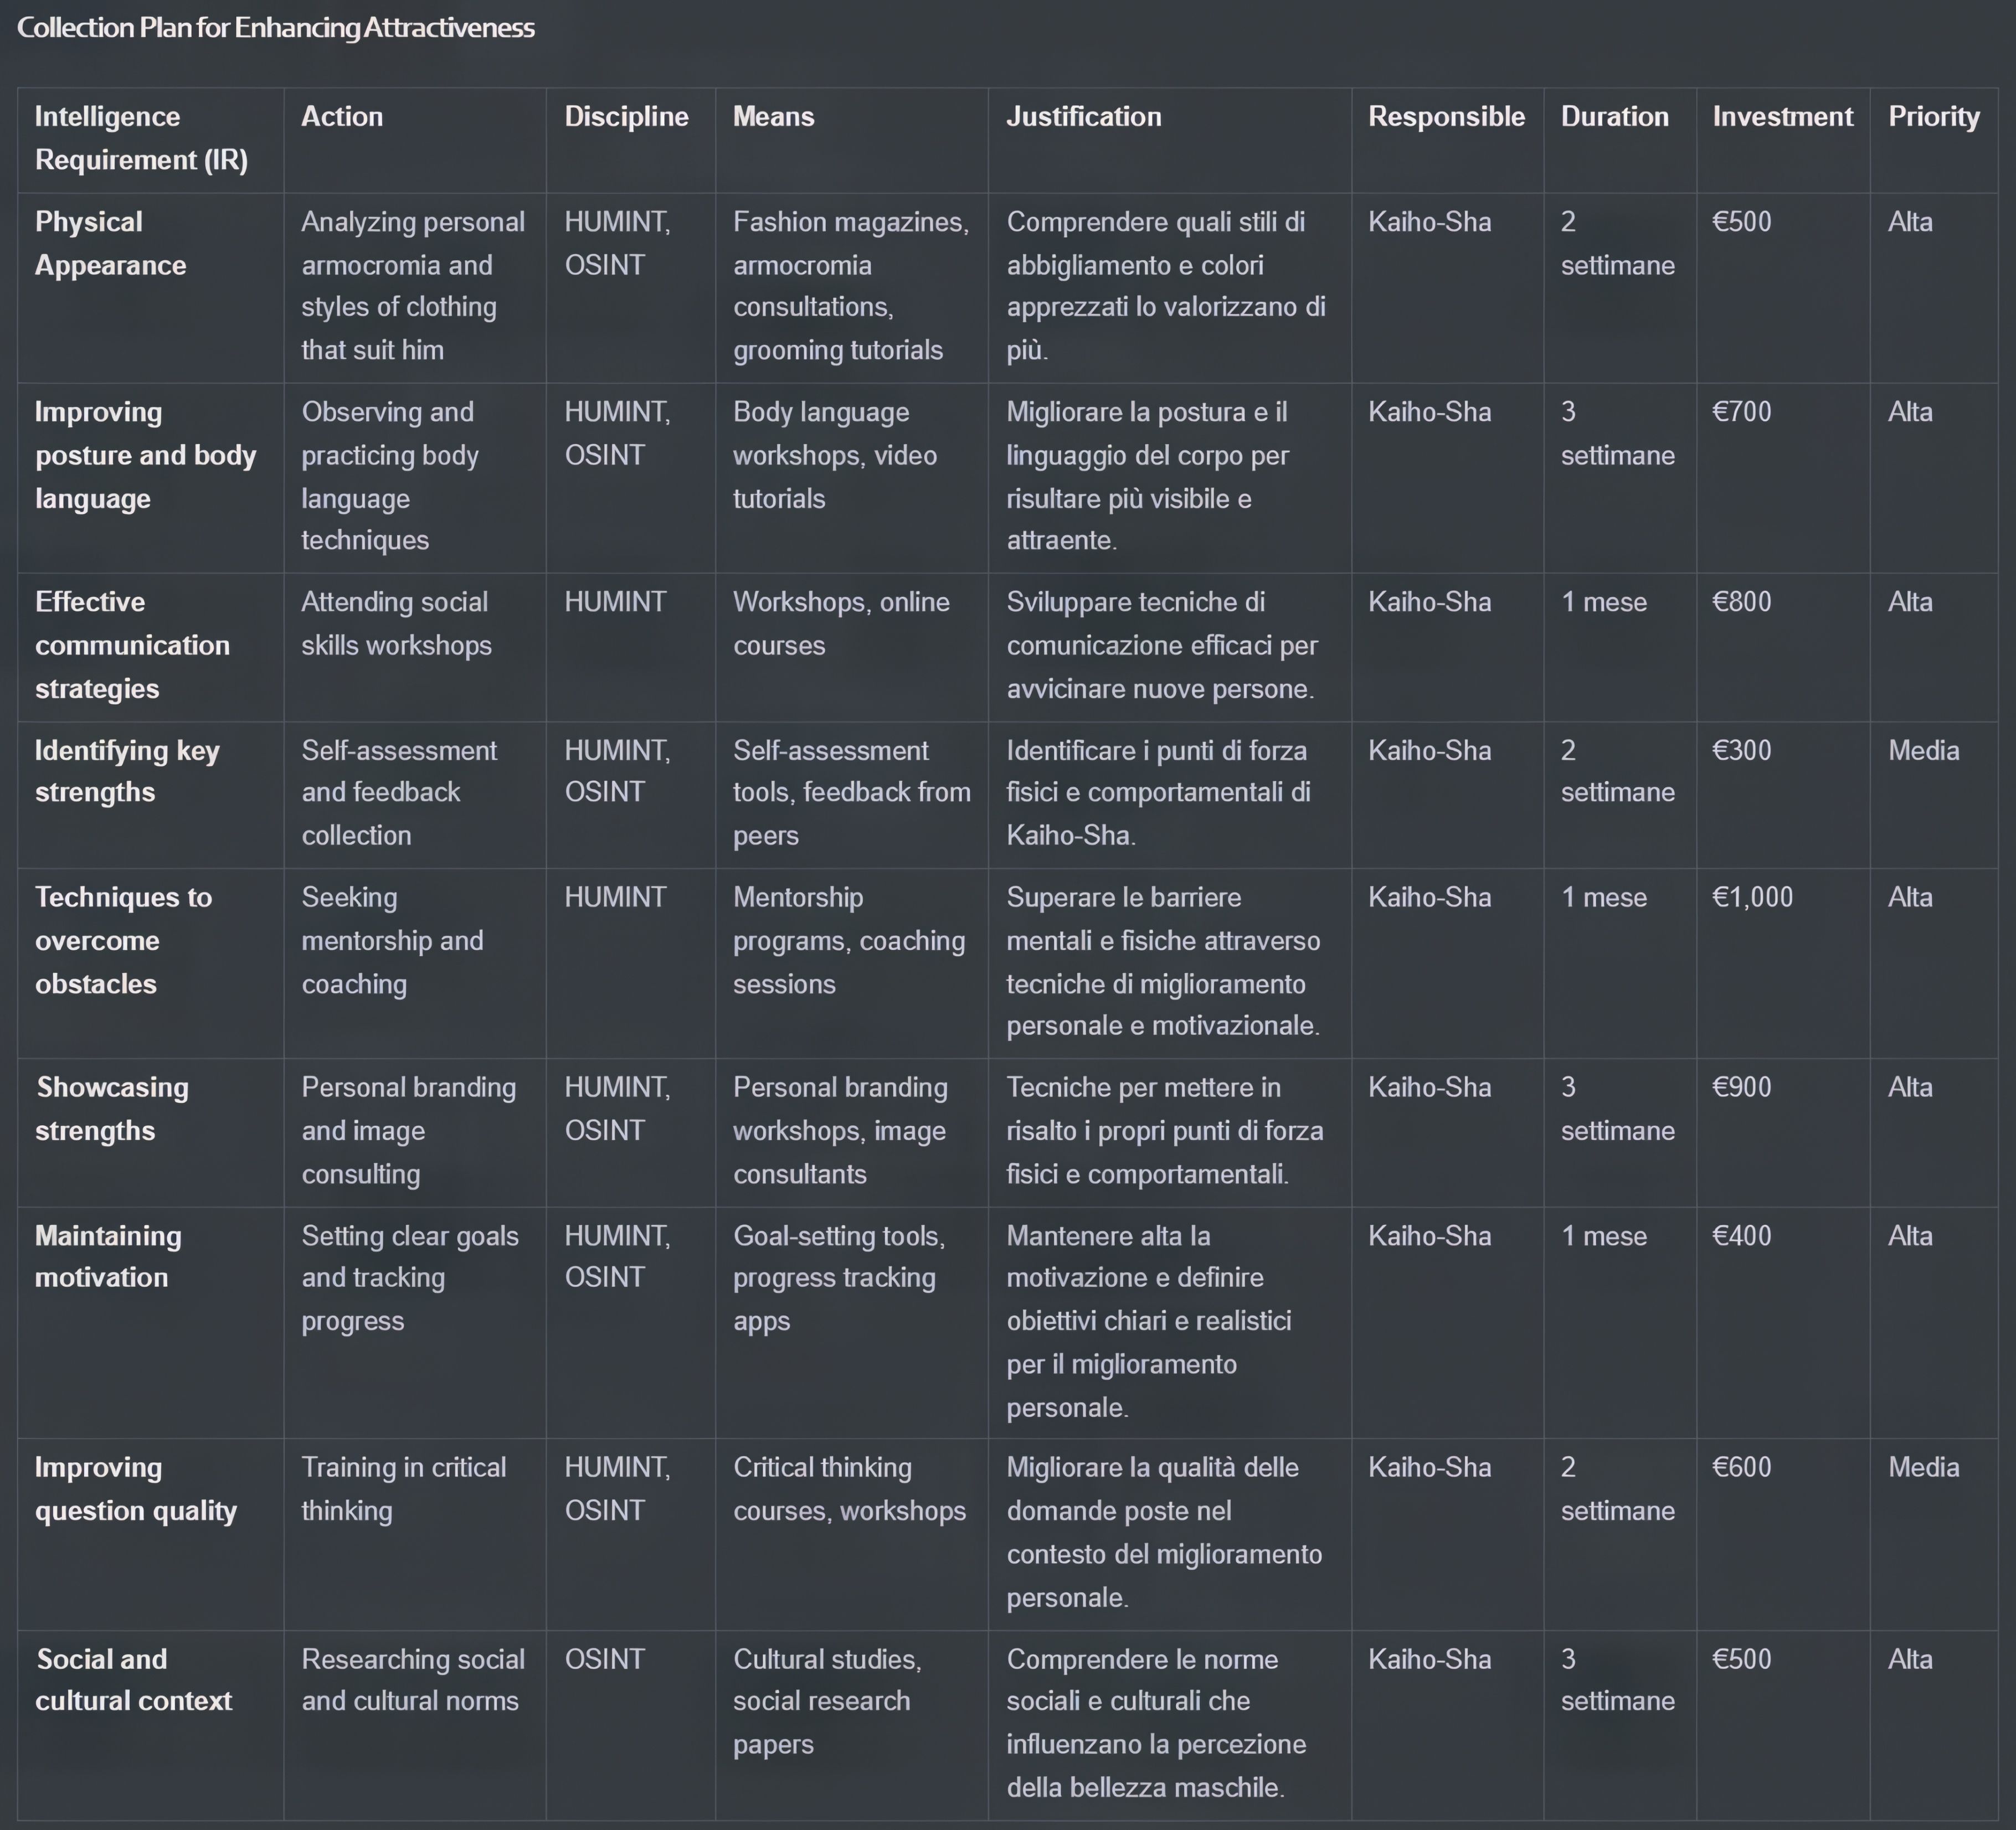This screenshot has width=2016, height=1830.
Task: Select the 'Effective communication strategies' row label
Action: [132, 645]
